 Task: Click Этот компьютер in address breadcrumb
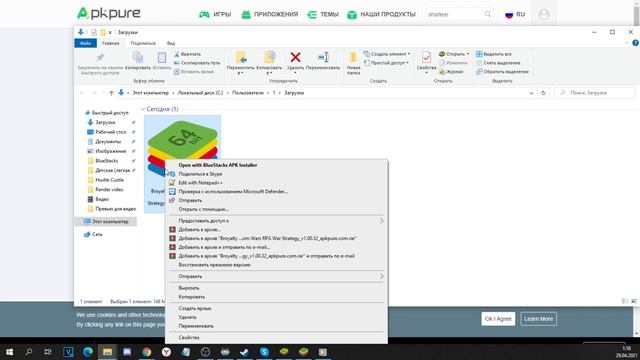click(x=151, y=93)
